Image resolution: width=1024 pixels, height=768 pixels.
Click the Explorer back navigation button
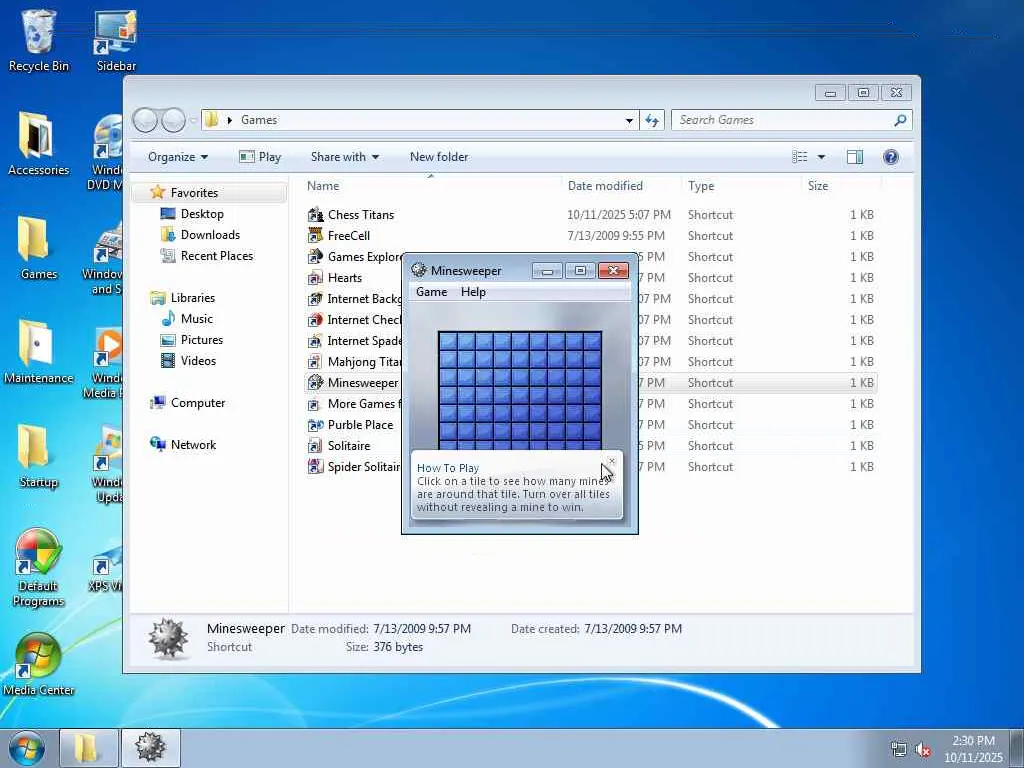(x=145, y=120)
